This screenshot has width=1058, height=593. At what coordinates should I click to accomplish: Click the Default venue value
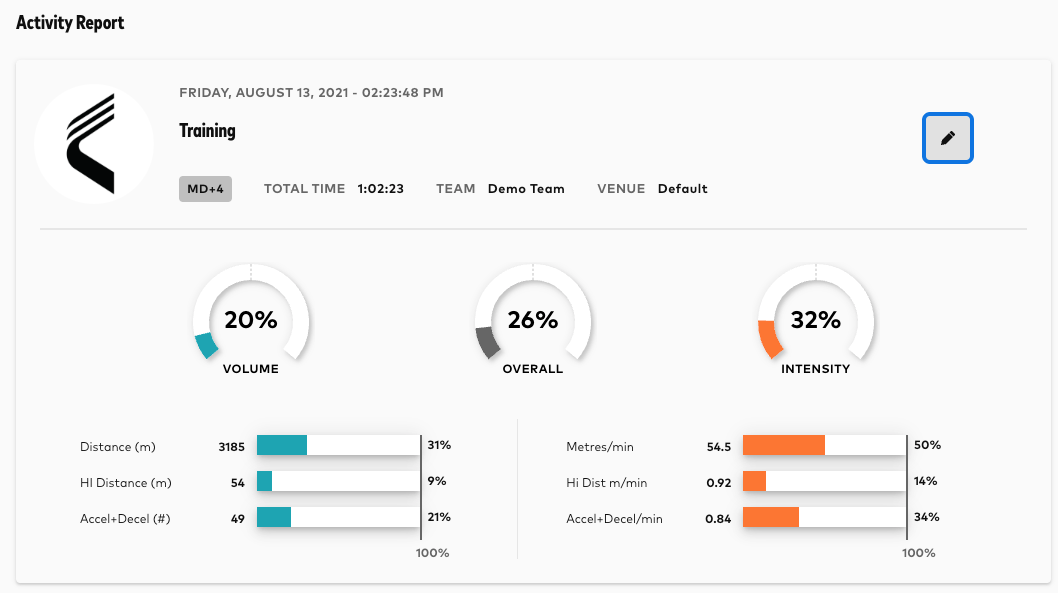pos(682,189)
